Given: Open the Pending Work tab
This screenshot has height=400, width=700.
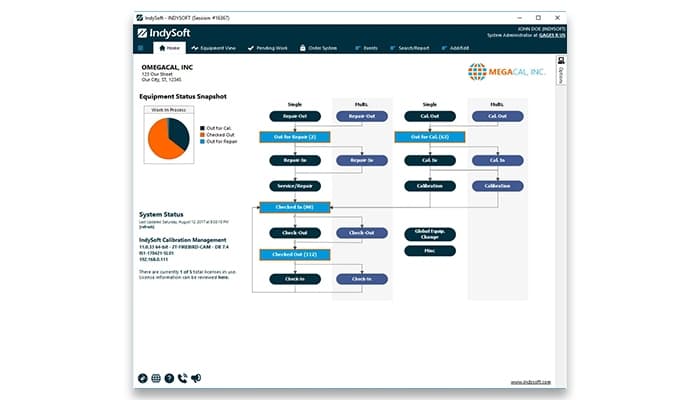Looking at the screenshot, I should (270, 47).
